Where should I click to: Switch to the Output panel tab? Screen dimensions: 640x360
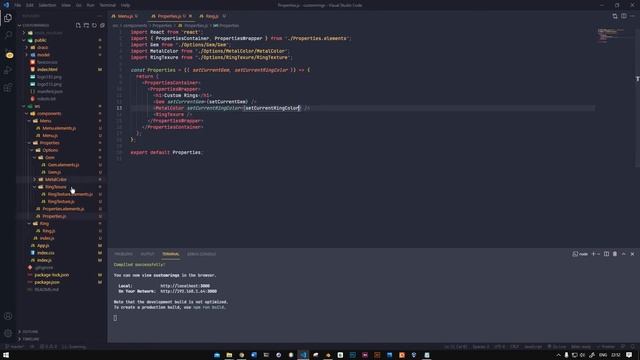[147, 254]
